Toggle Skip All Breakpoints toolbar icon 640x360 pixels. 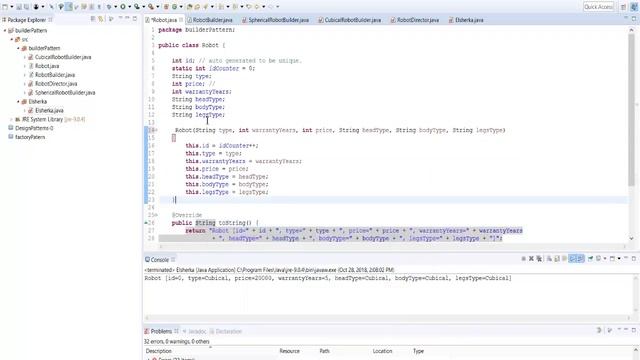(51, 7)
